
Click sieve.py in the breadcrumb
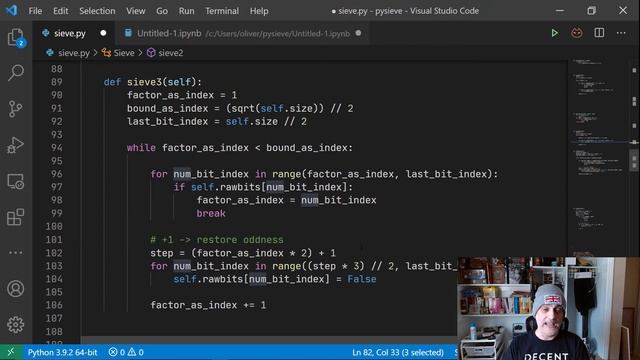point(73,53)
